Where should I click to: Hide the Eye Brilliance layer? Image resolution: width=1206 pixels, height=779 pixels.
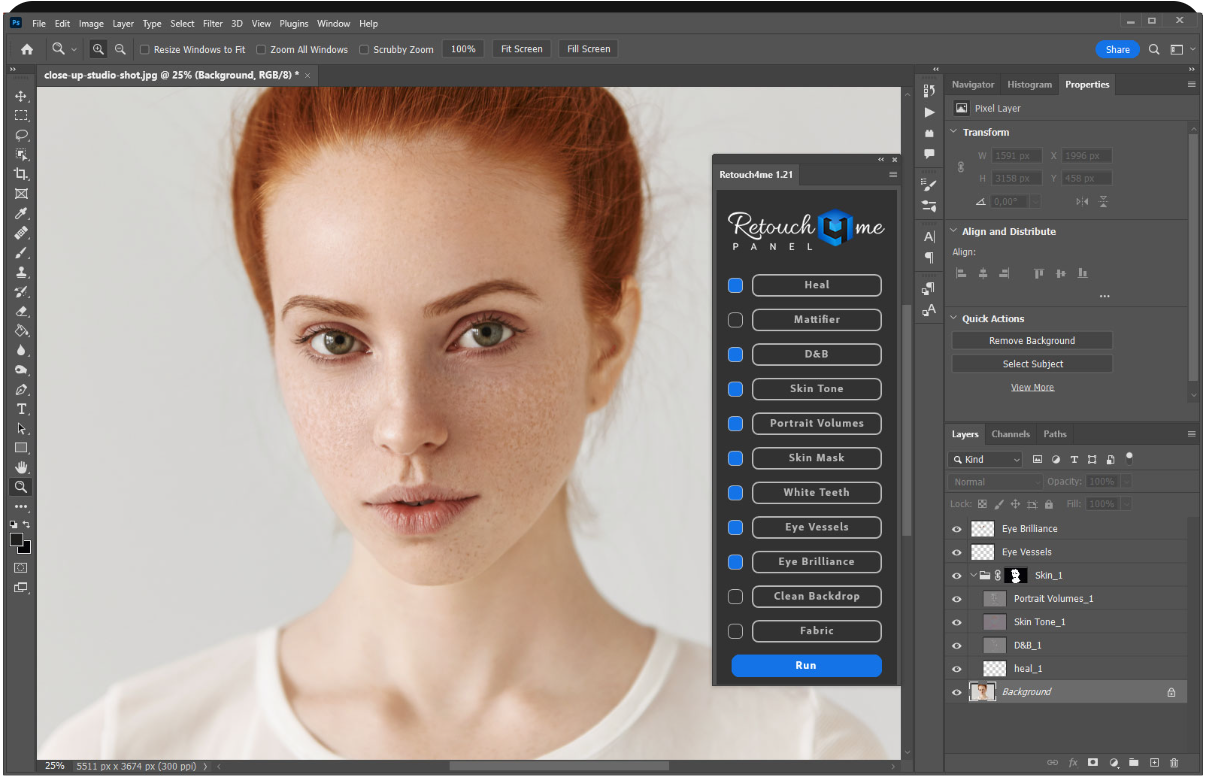point(956,529)
